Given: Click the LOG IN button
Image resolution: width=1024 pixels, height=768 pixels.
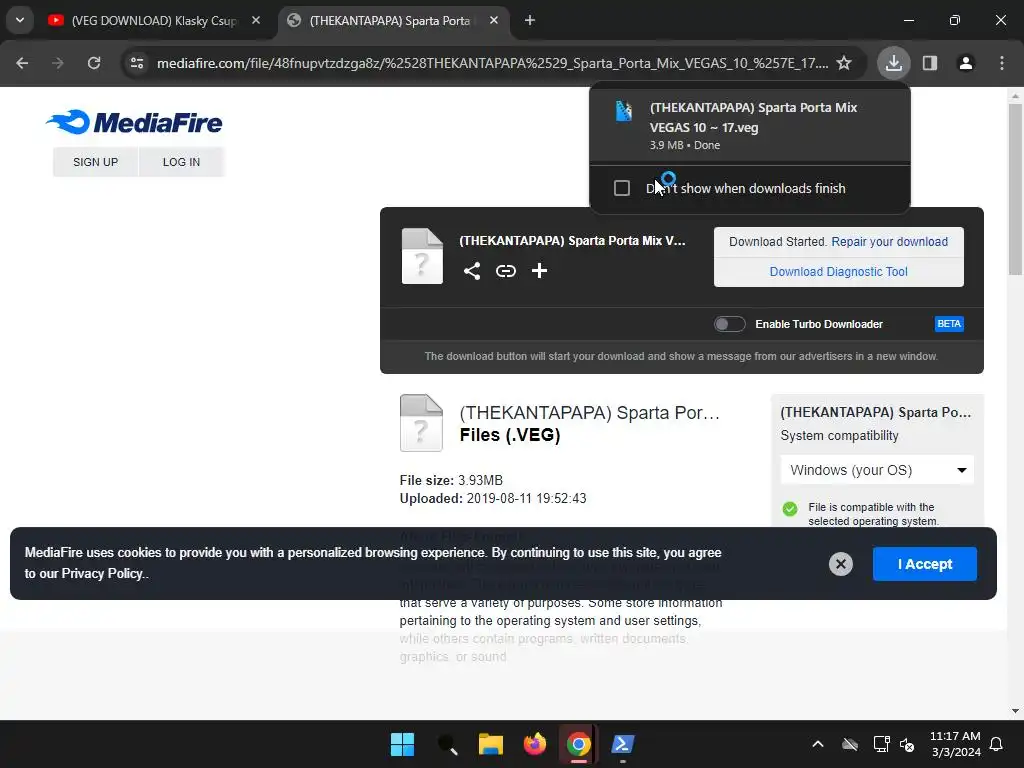Looking at the screenshot, I should [182, 162].
